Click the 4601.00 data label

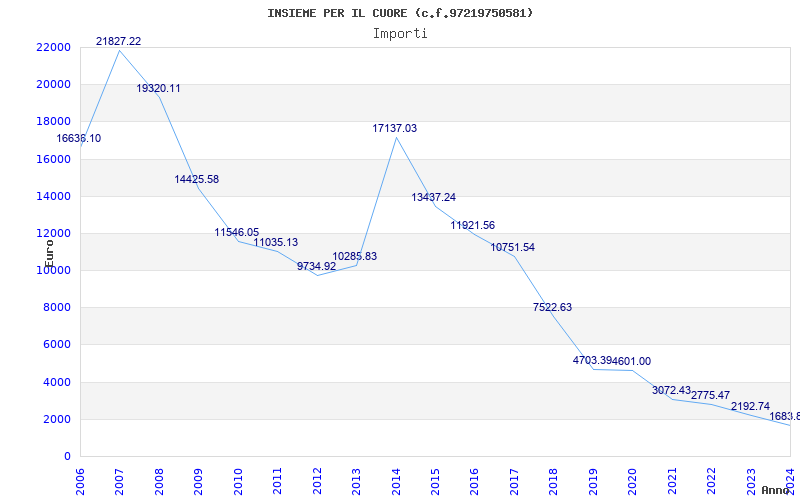[x=632, y=361]
